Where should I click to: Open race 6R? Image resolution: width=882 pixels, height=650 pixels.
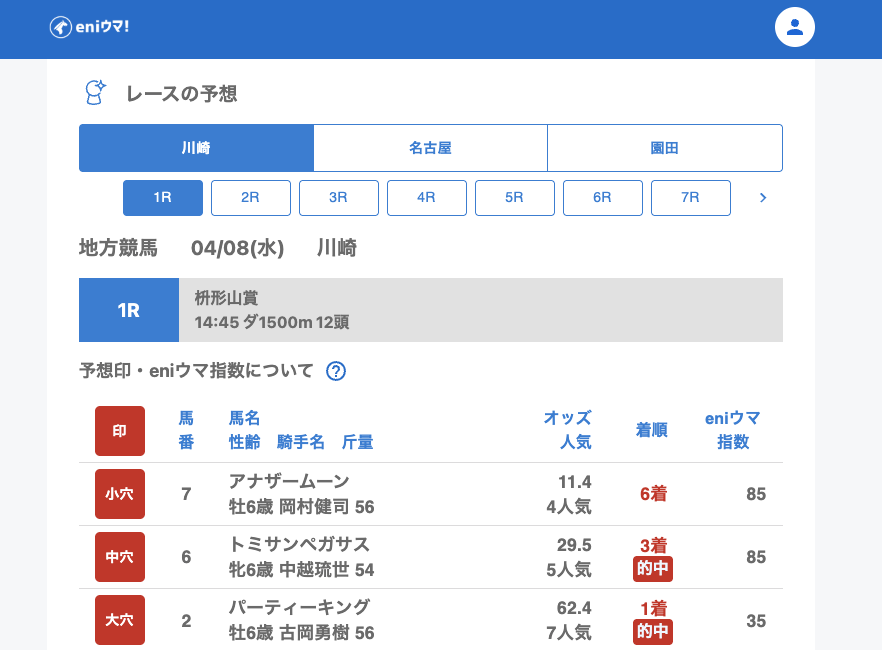tap(603, 198)
